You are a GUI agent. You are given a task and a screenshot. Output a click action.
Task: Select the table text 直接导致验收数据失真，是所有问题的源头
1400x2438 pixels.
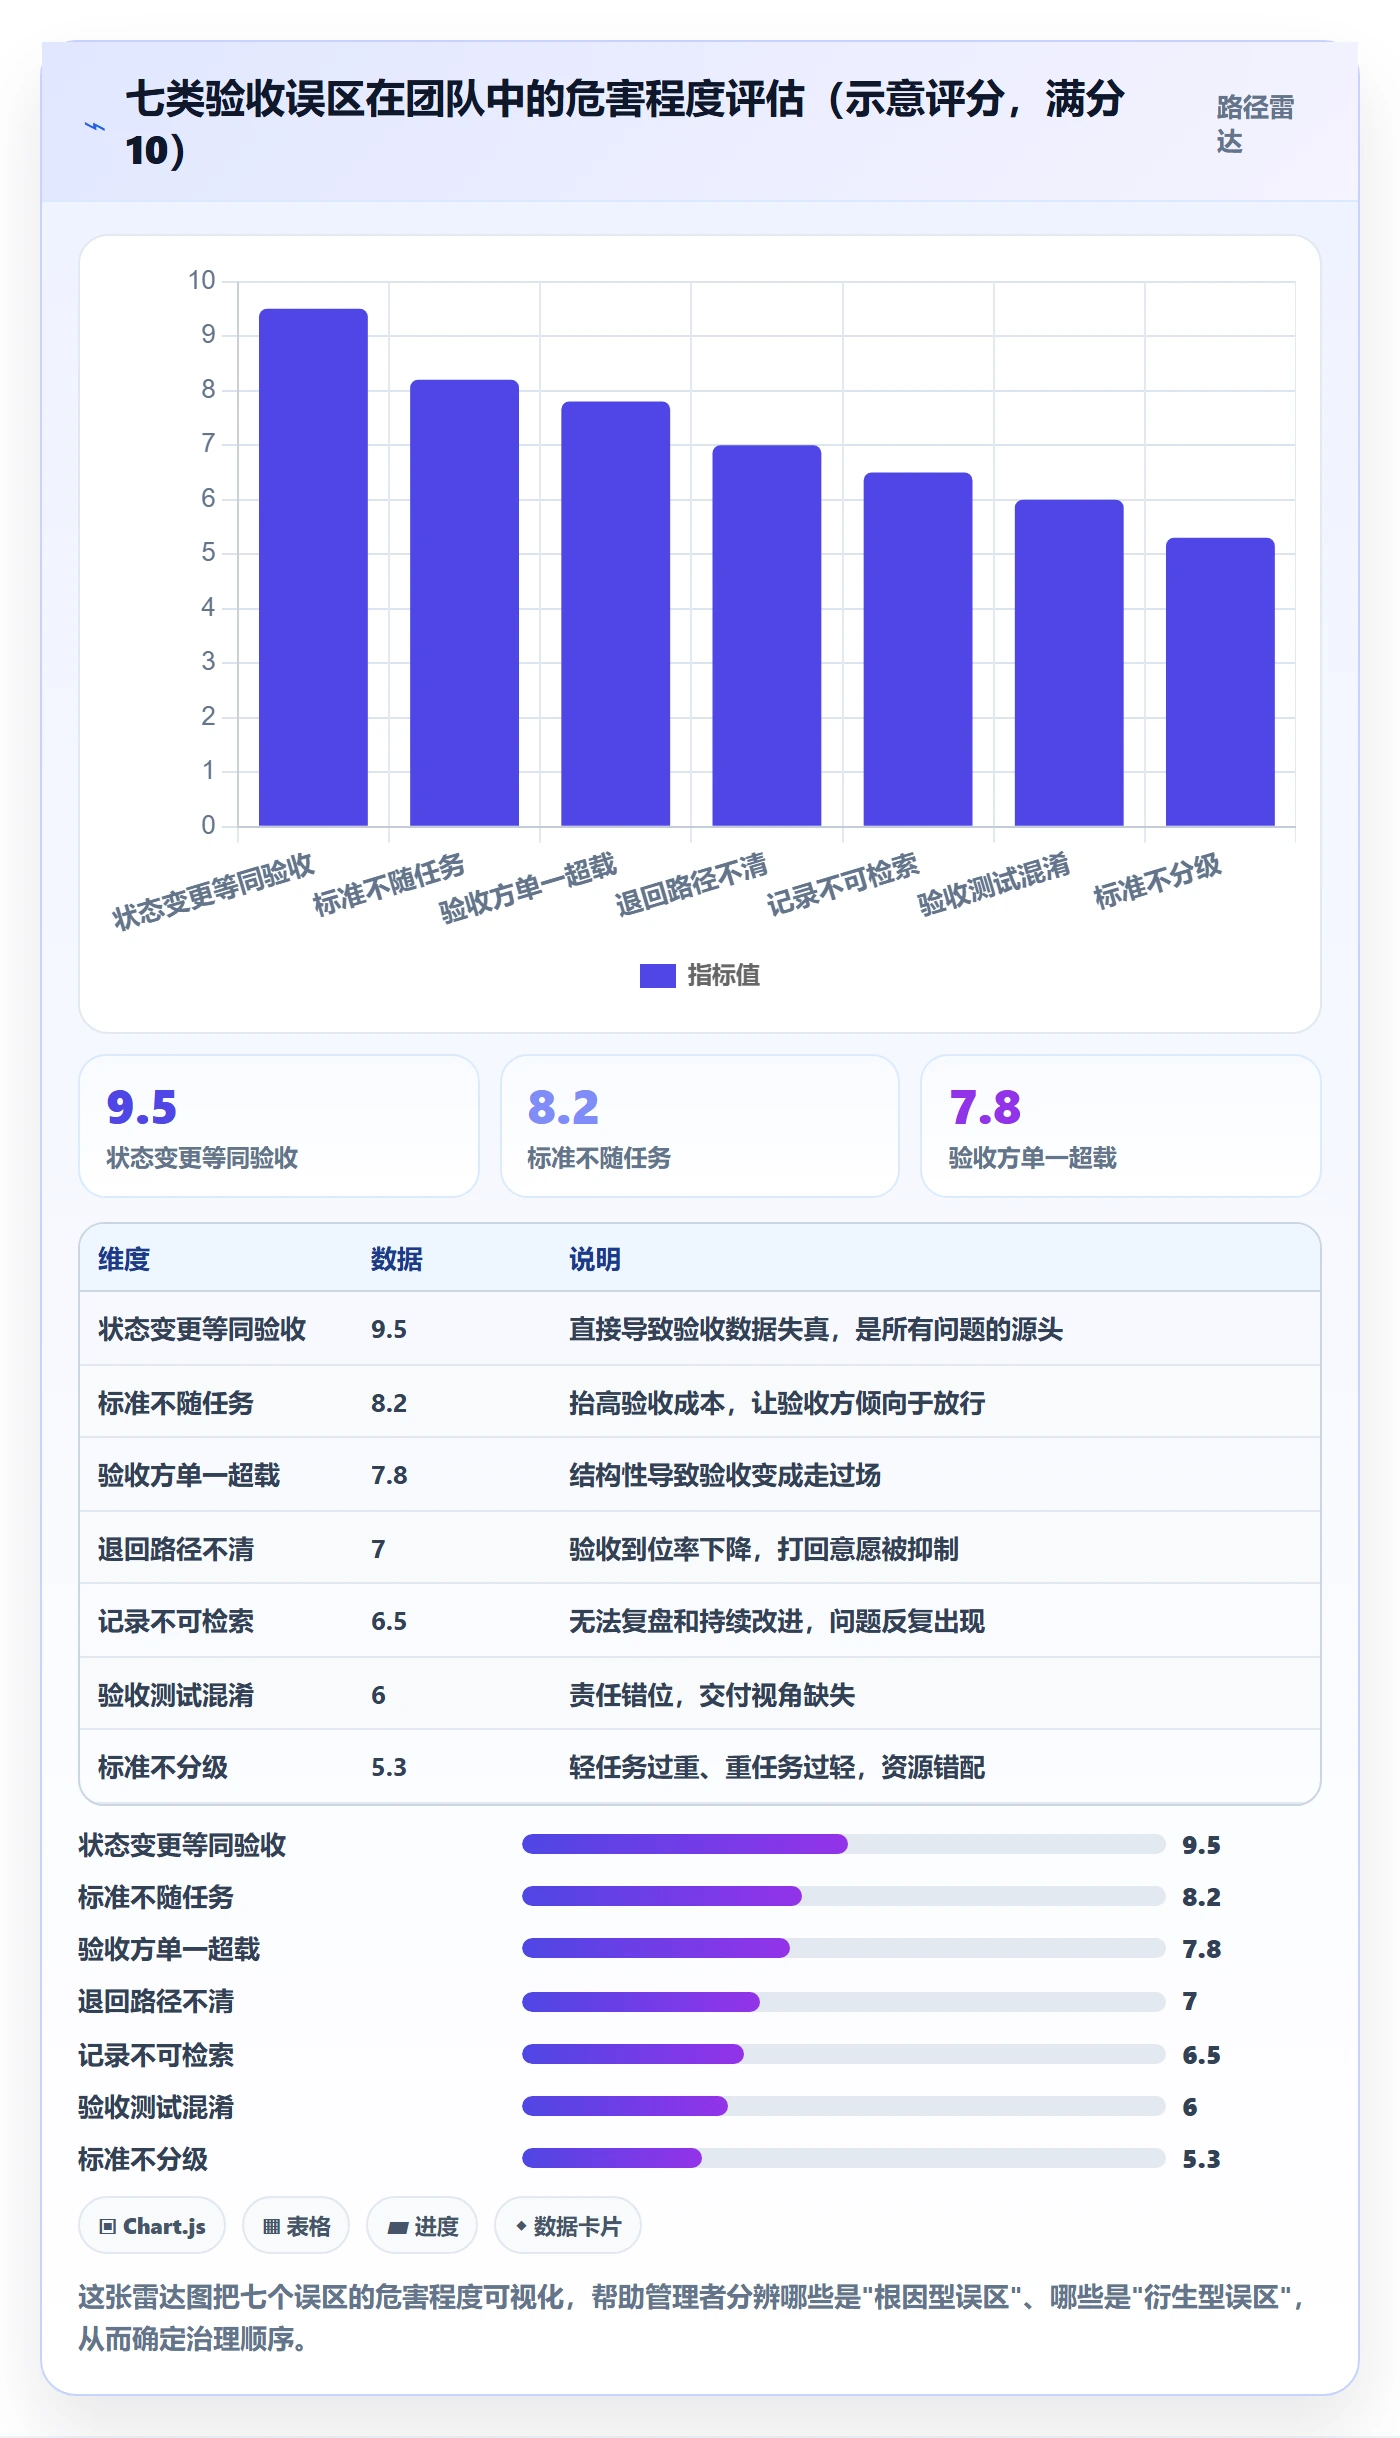(x=816, y=1329)
